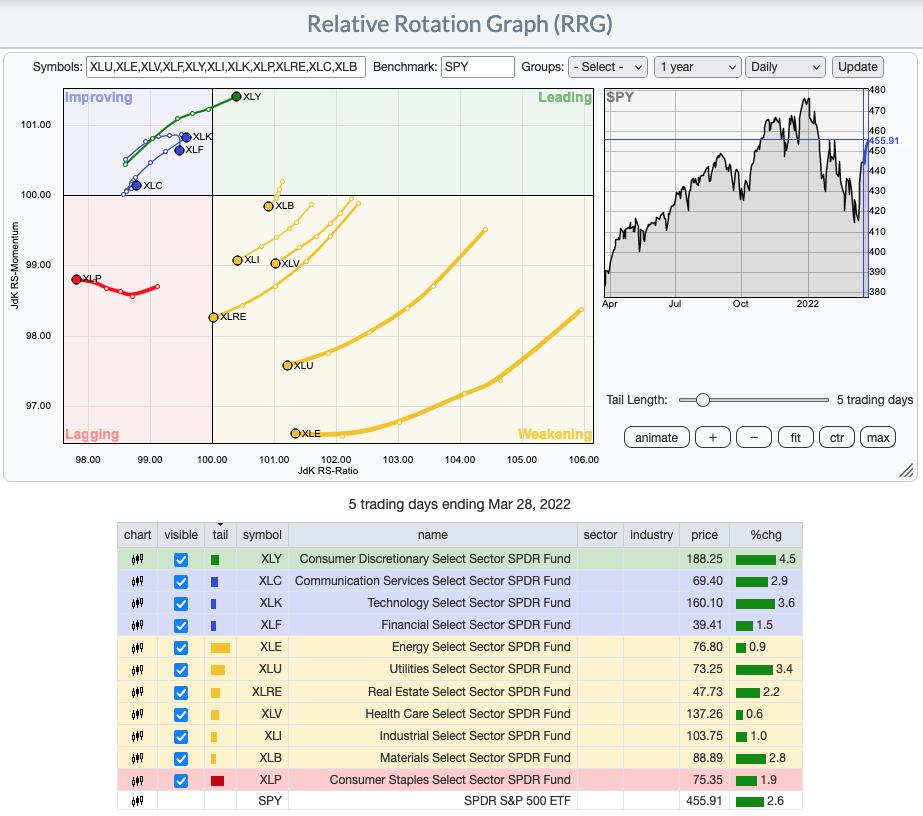923x816 pixels.
Task: Click the Symbols input field
Action: pyautogui.click(x=225, y=67)
